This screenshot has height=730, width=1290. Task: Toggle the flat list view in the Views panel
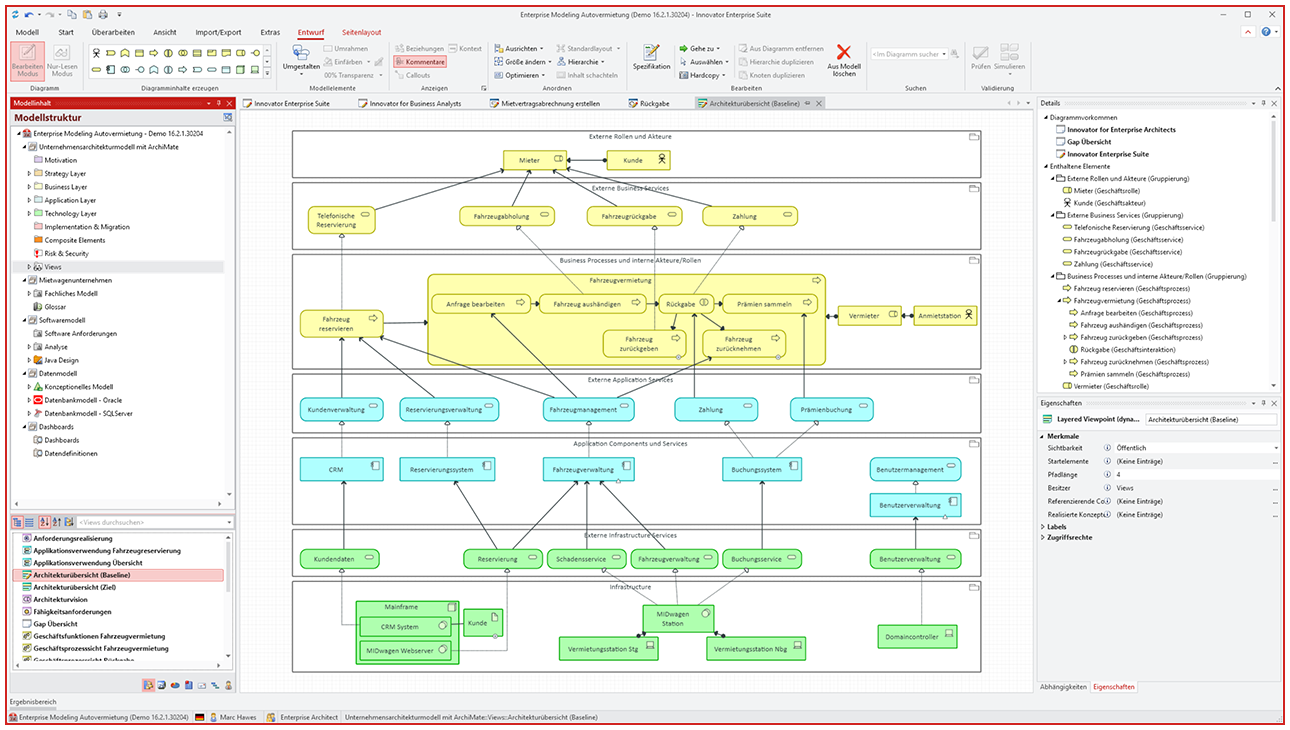[x=30, y=522]
